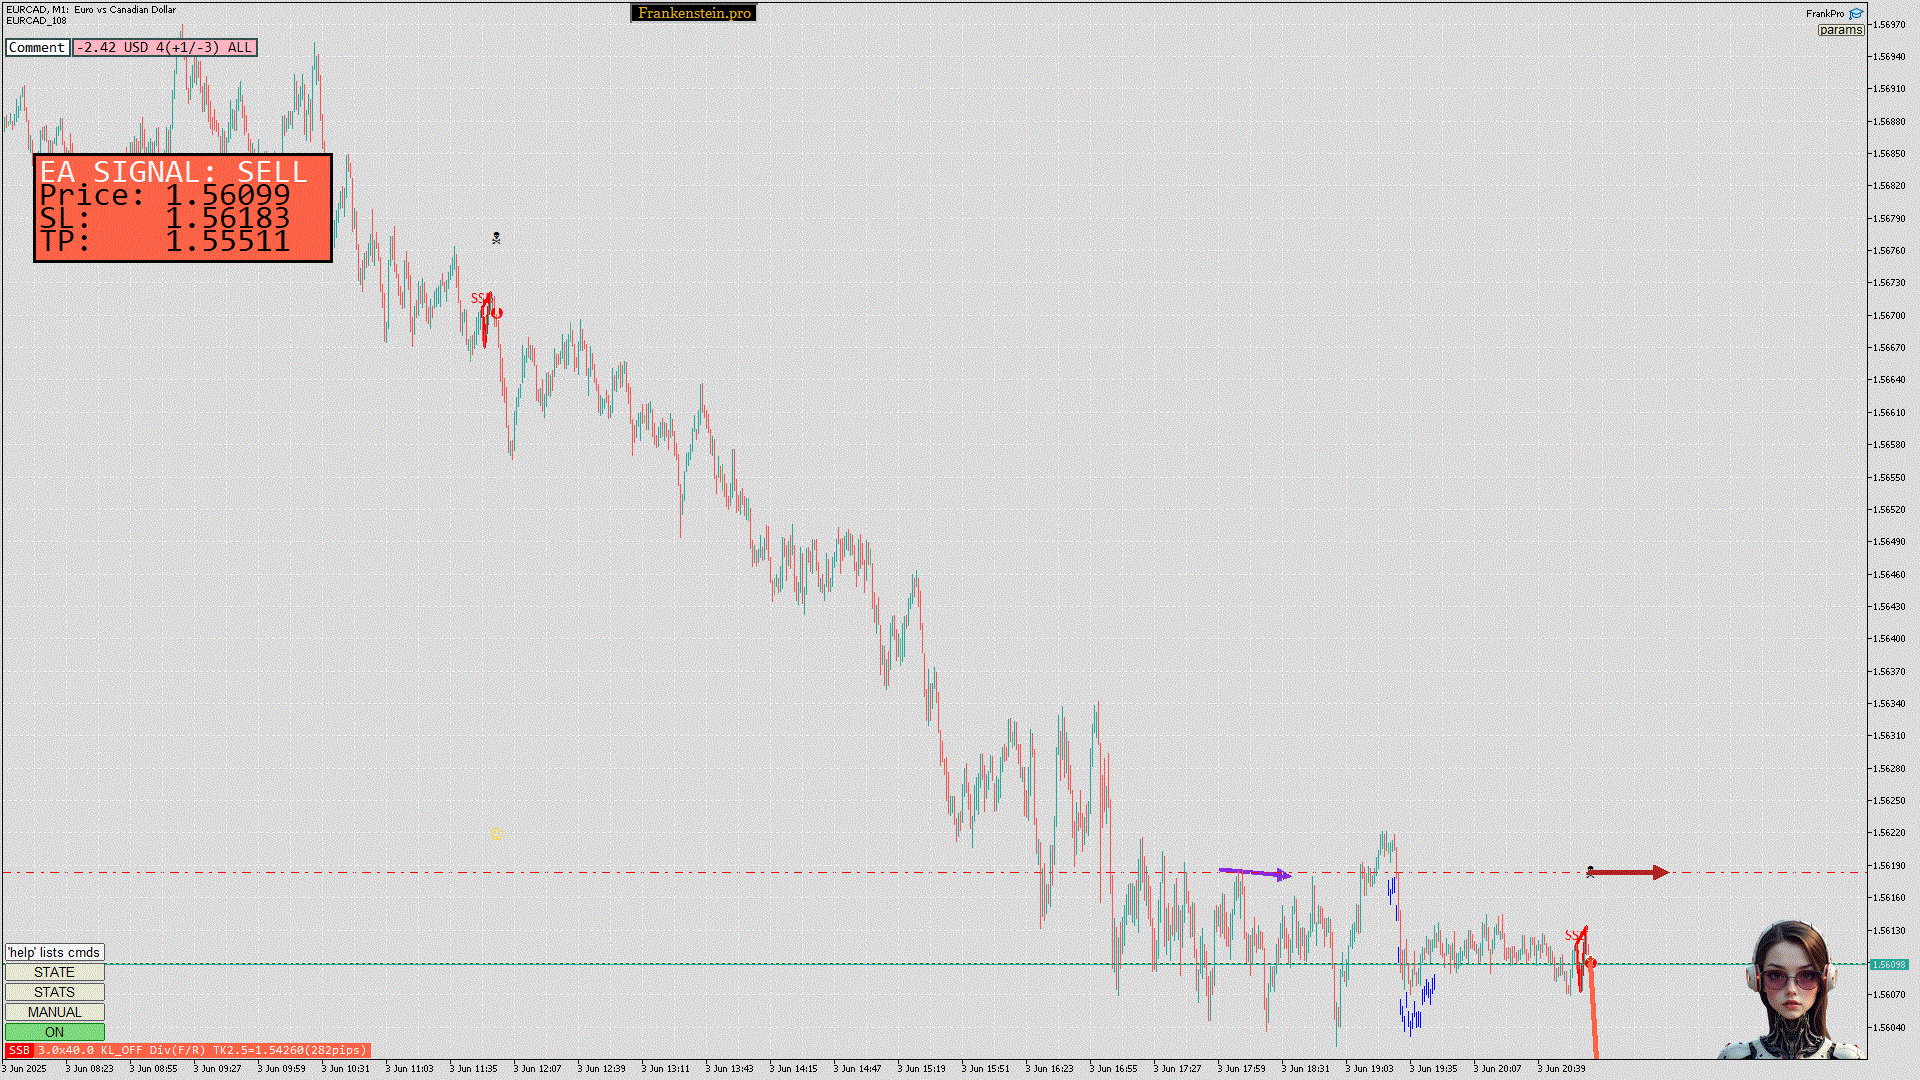1920x1080 pixels.
Task: Click the -2.42 USD profit summary label
Action: (x=165, y=47)
